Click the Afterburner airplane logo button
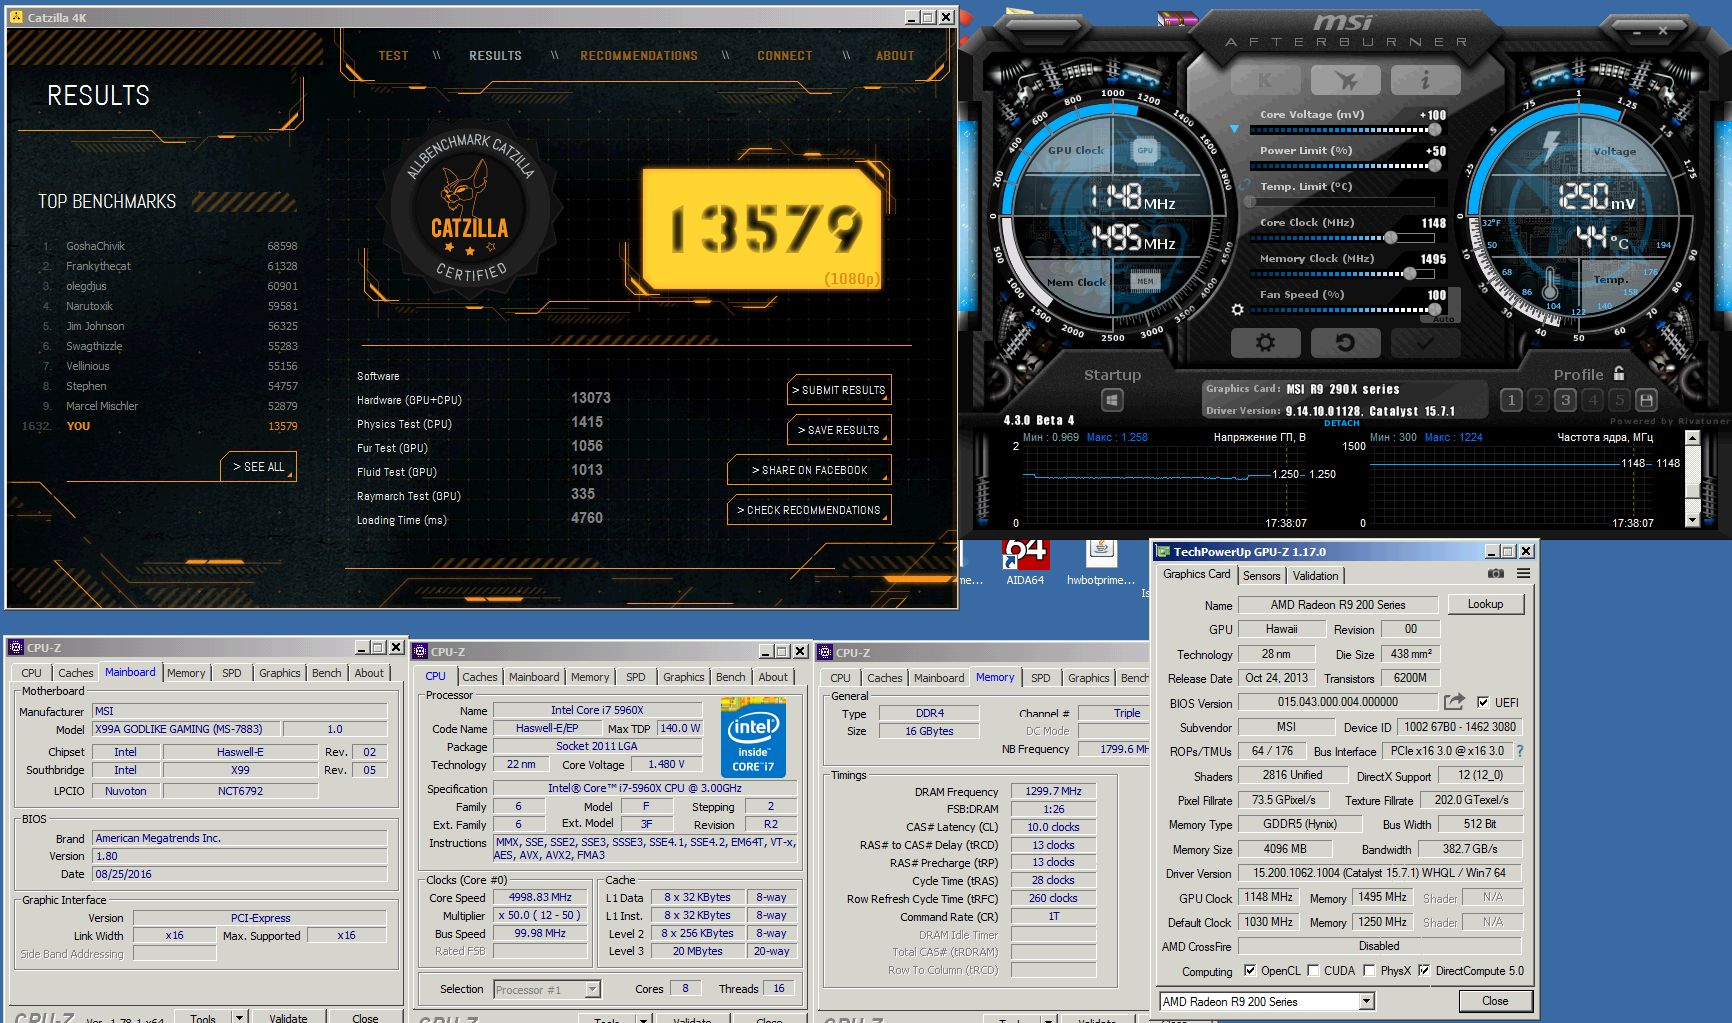1732x1023 pixels. click(1345, 80)
